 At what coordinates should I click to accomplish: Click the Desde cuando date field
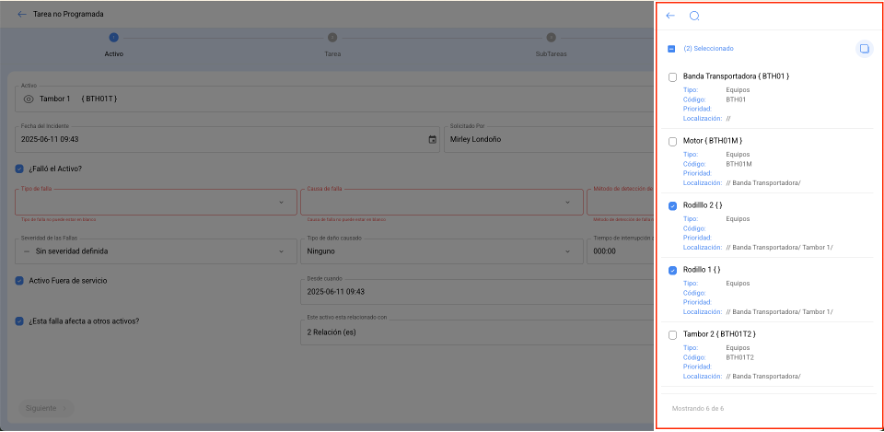point(475,291)
